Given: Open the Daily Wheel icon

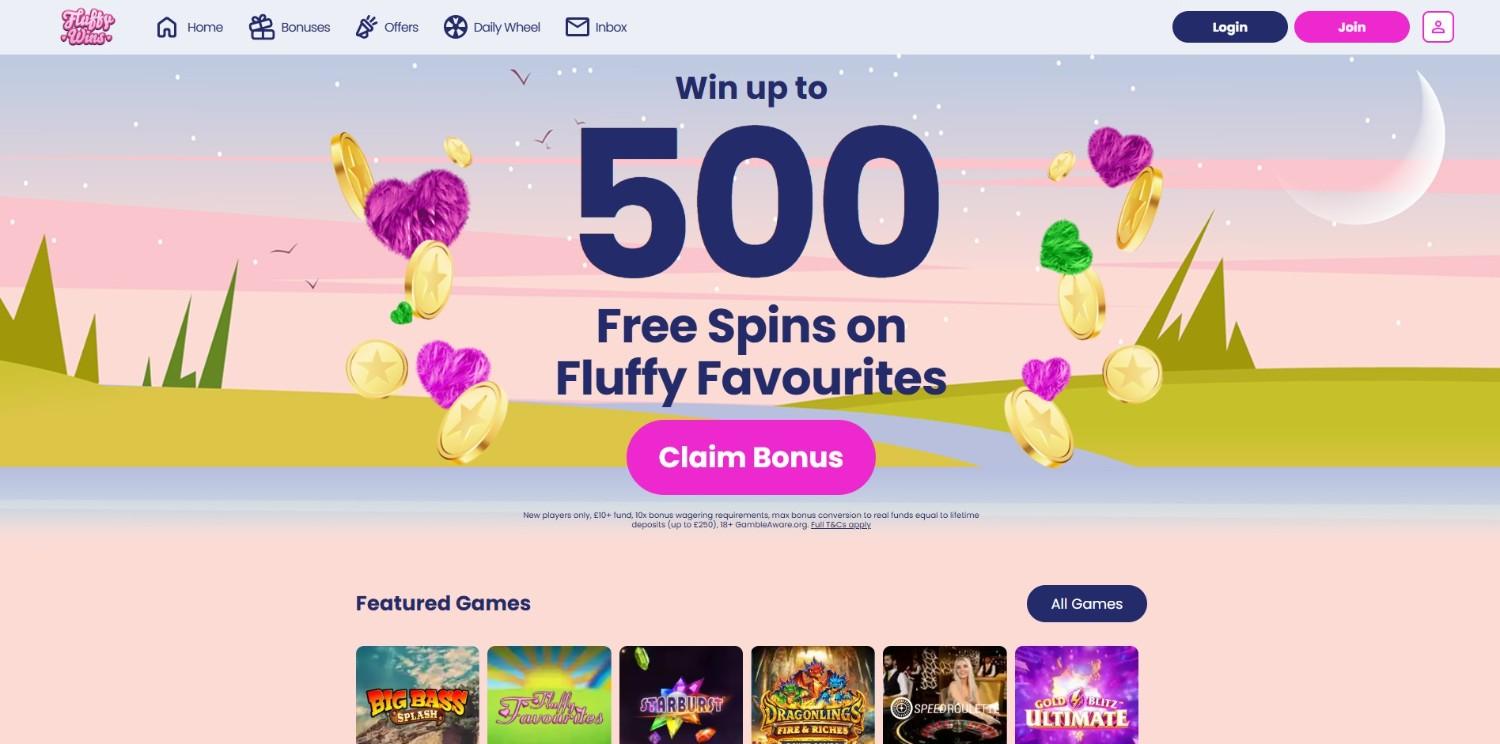Looking at the screenshot, I should point(458,27).
